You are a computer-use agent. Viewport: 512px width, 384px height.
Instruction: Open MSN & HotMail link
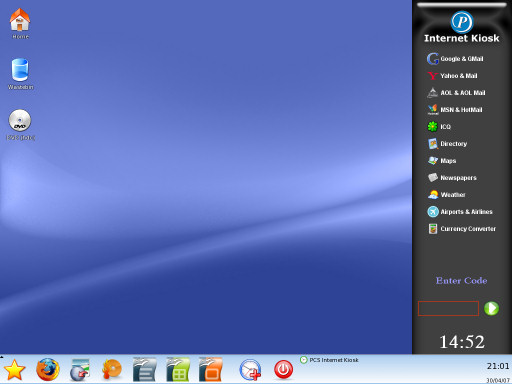(x=461, y=110)
